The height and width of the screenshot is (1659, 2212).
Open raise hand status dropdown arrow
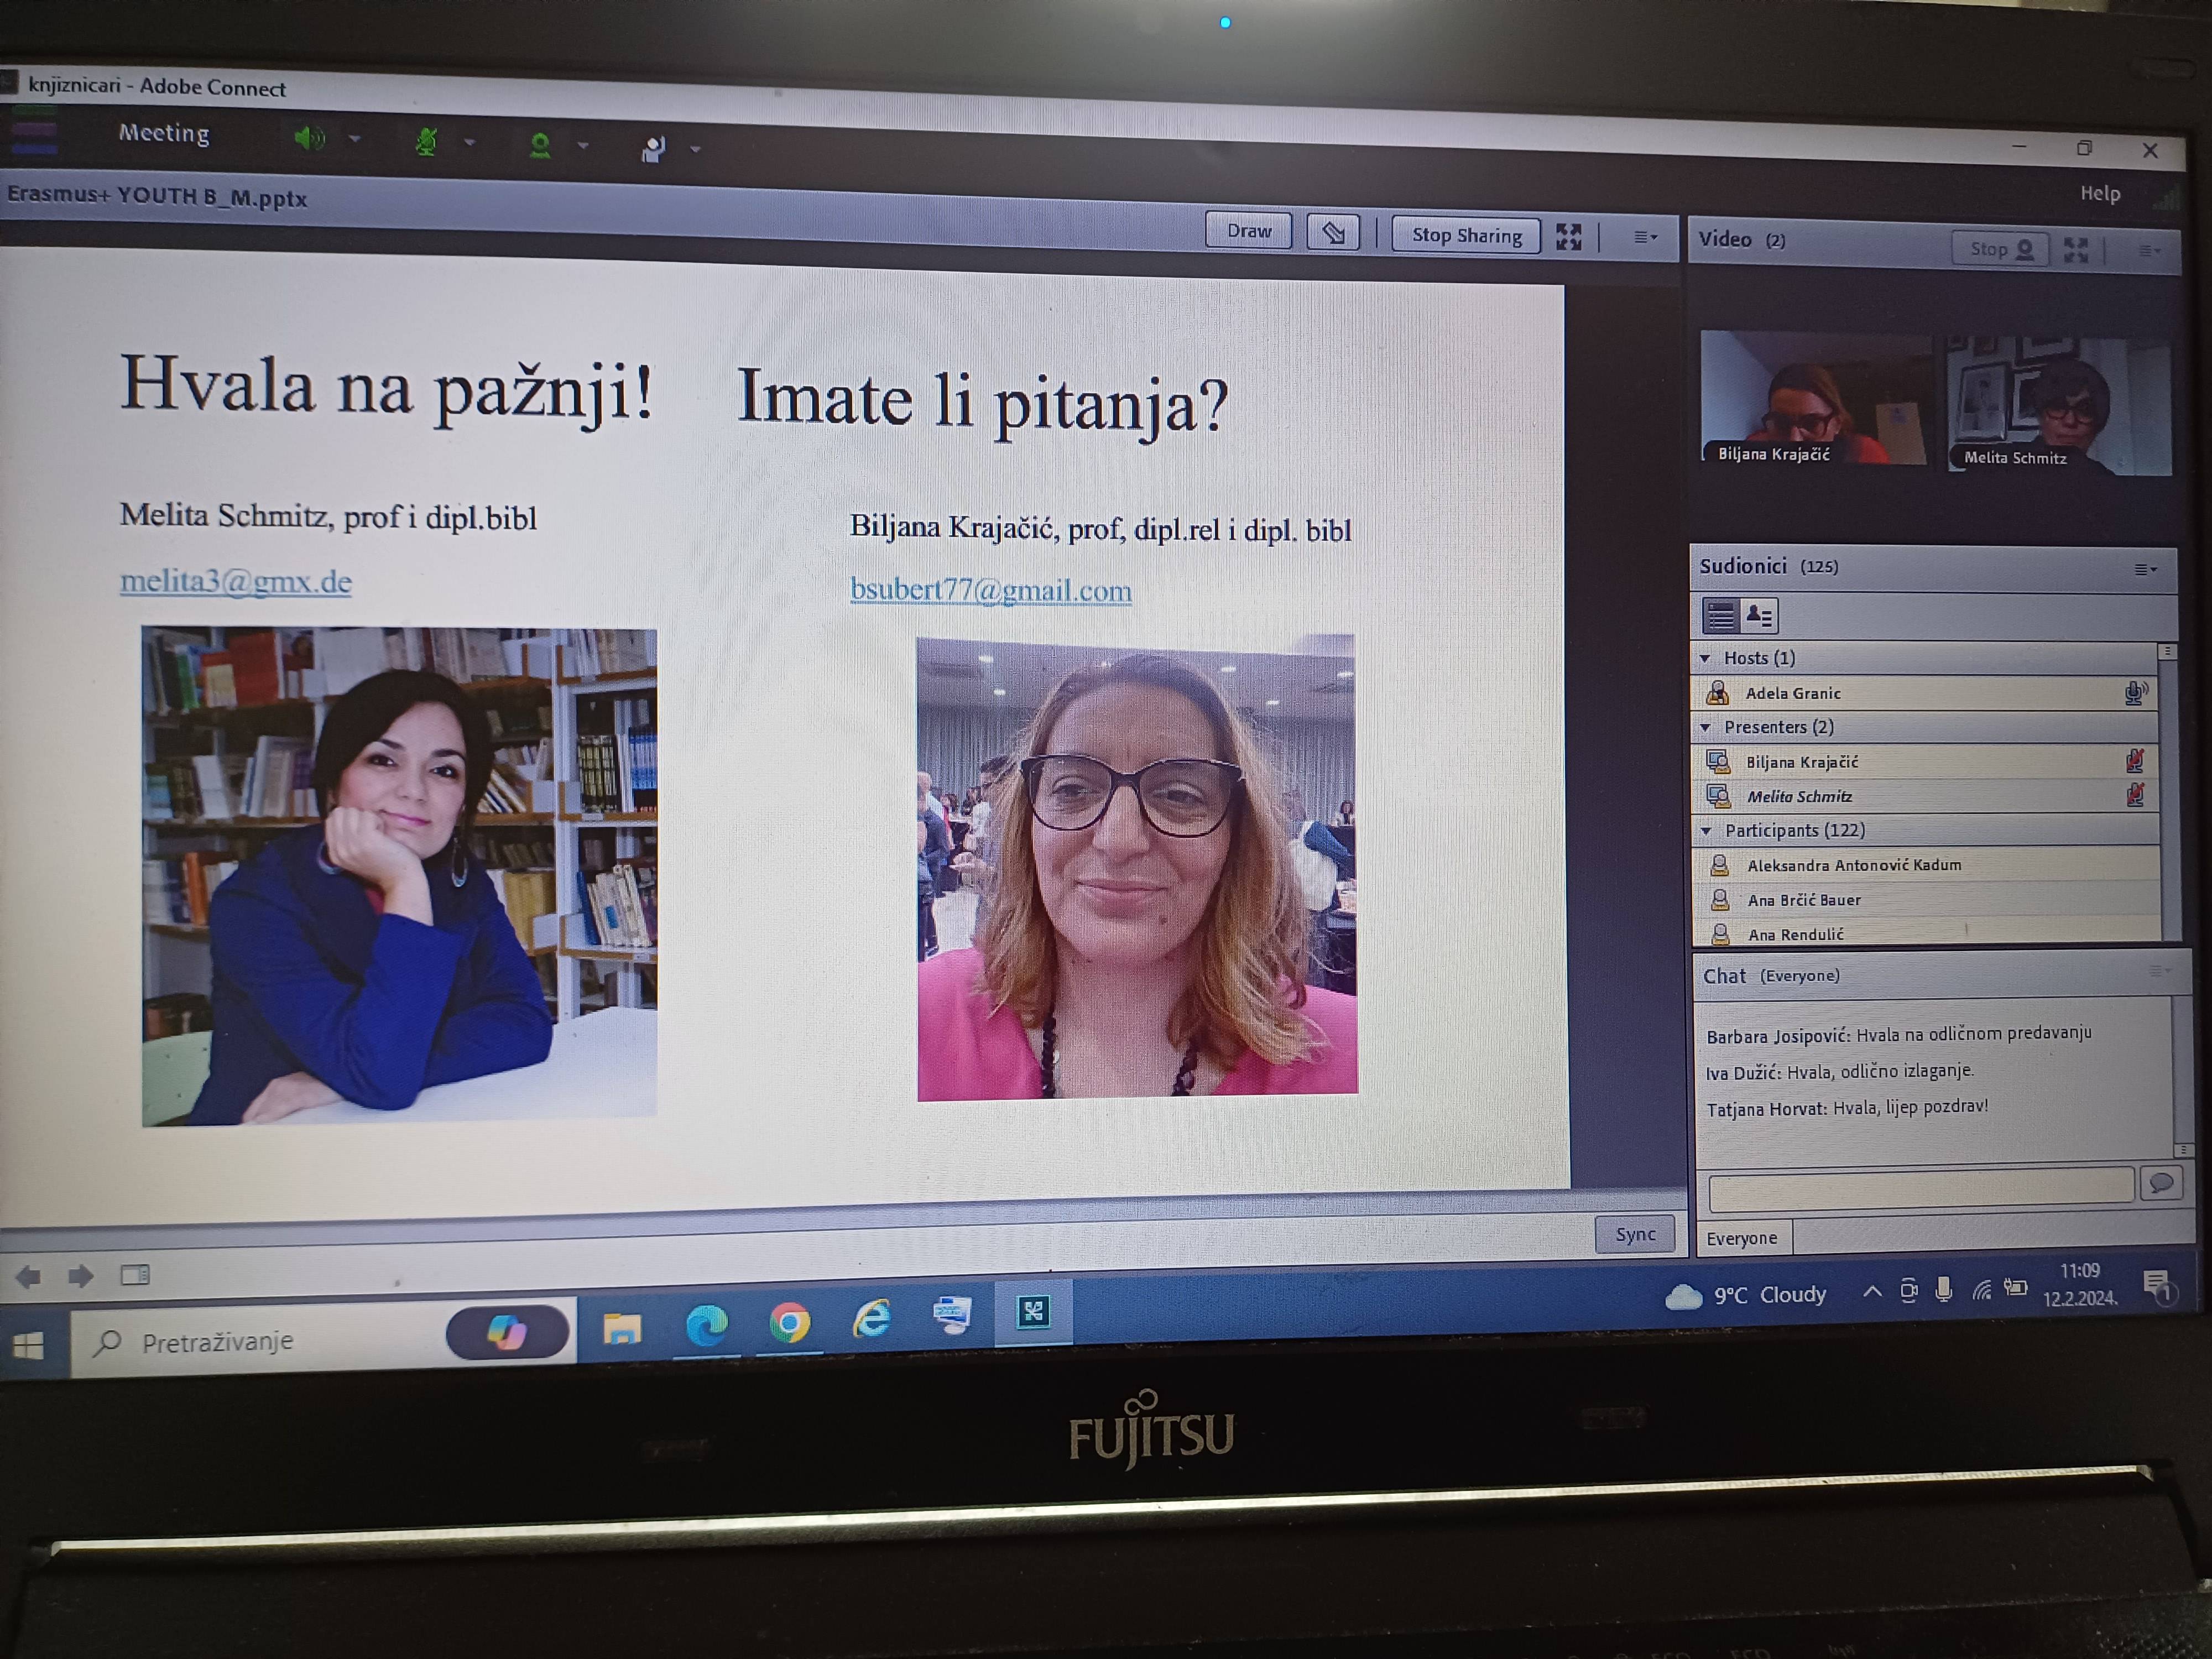pyautogui.click(x=696, y=151)
